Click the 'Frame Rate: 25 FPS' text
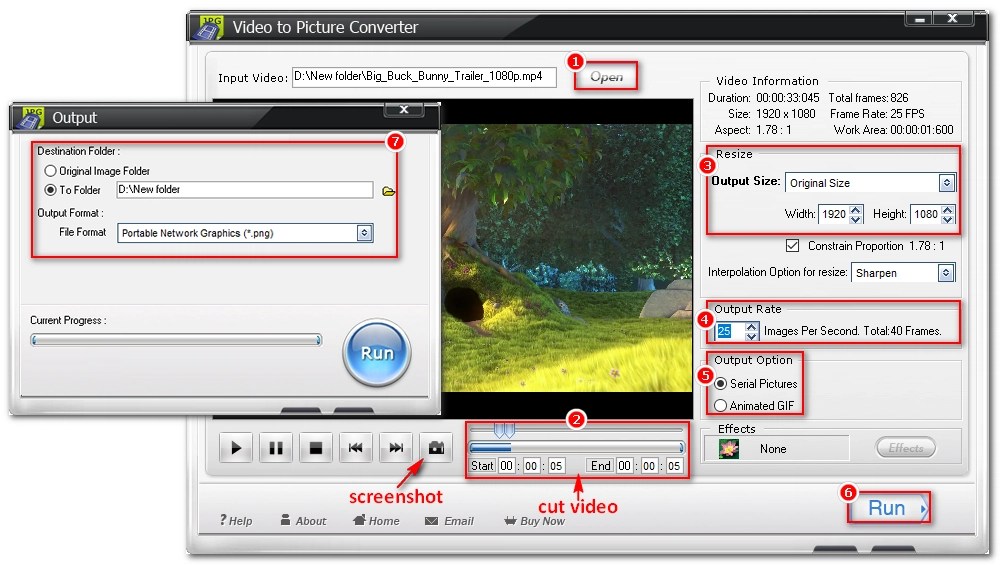This screenshot has height=565, width=1000. pyautogui.click(x=877, y=114)
